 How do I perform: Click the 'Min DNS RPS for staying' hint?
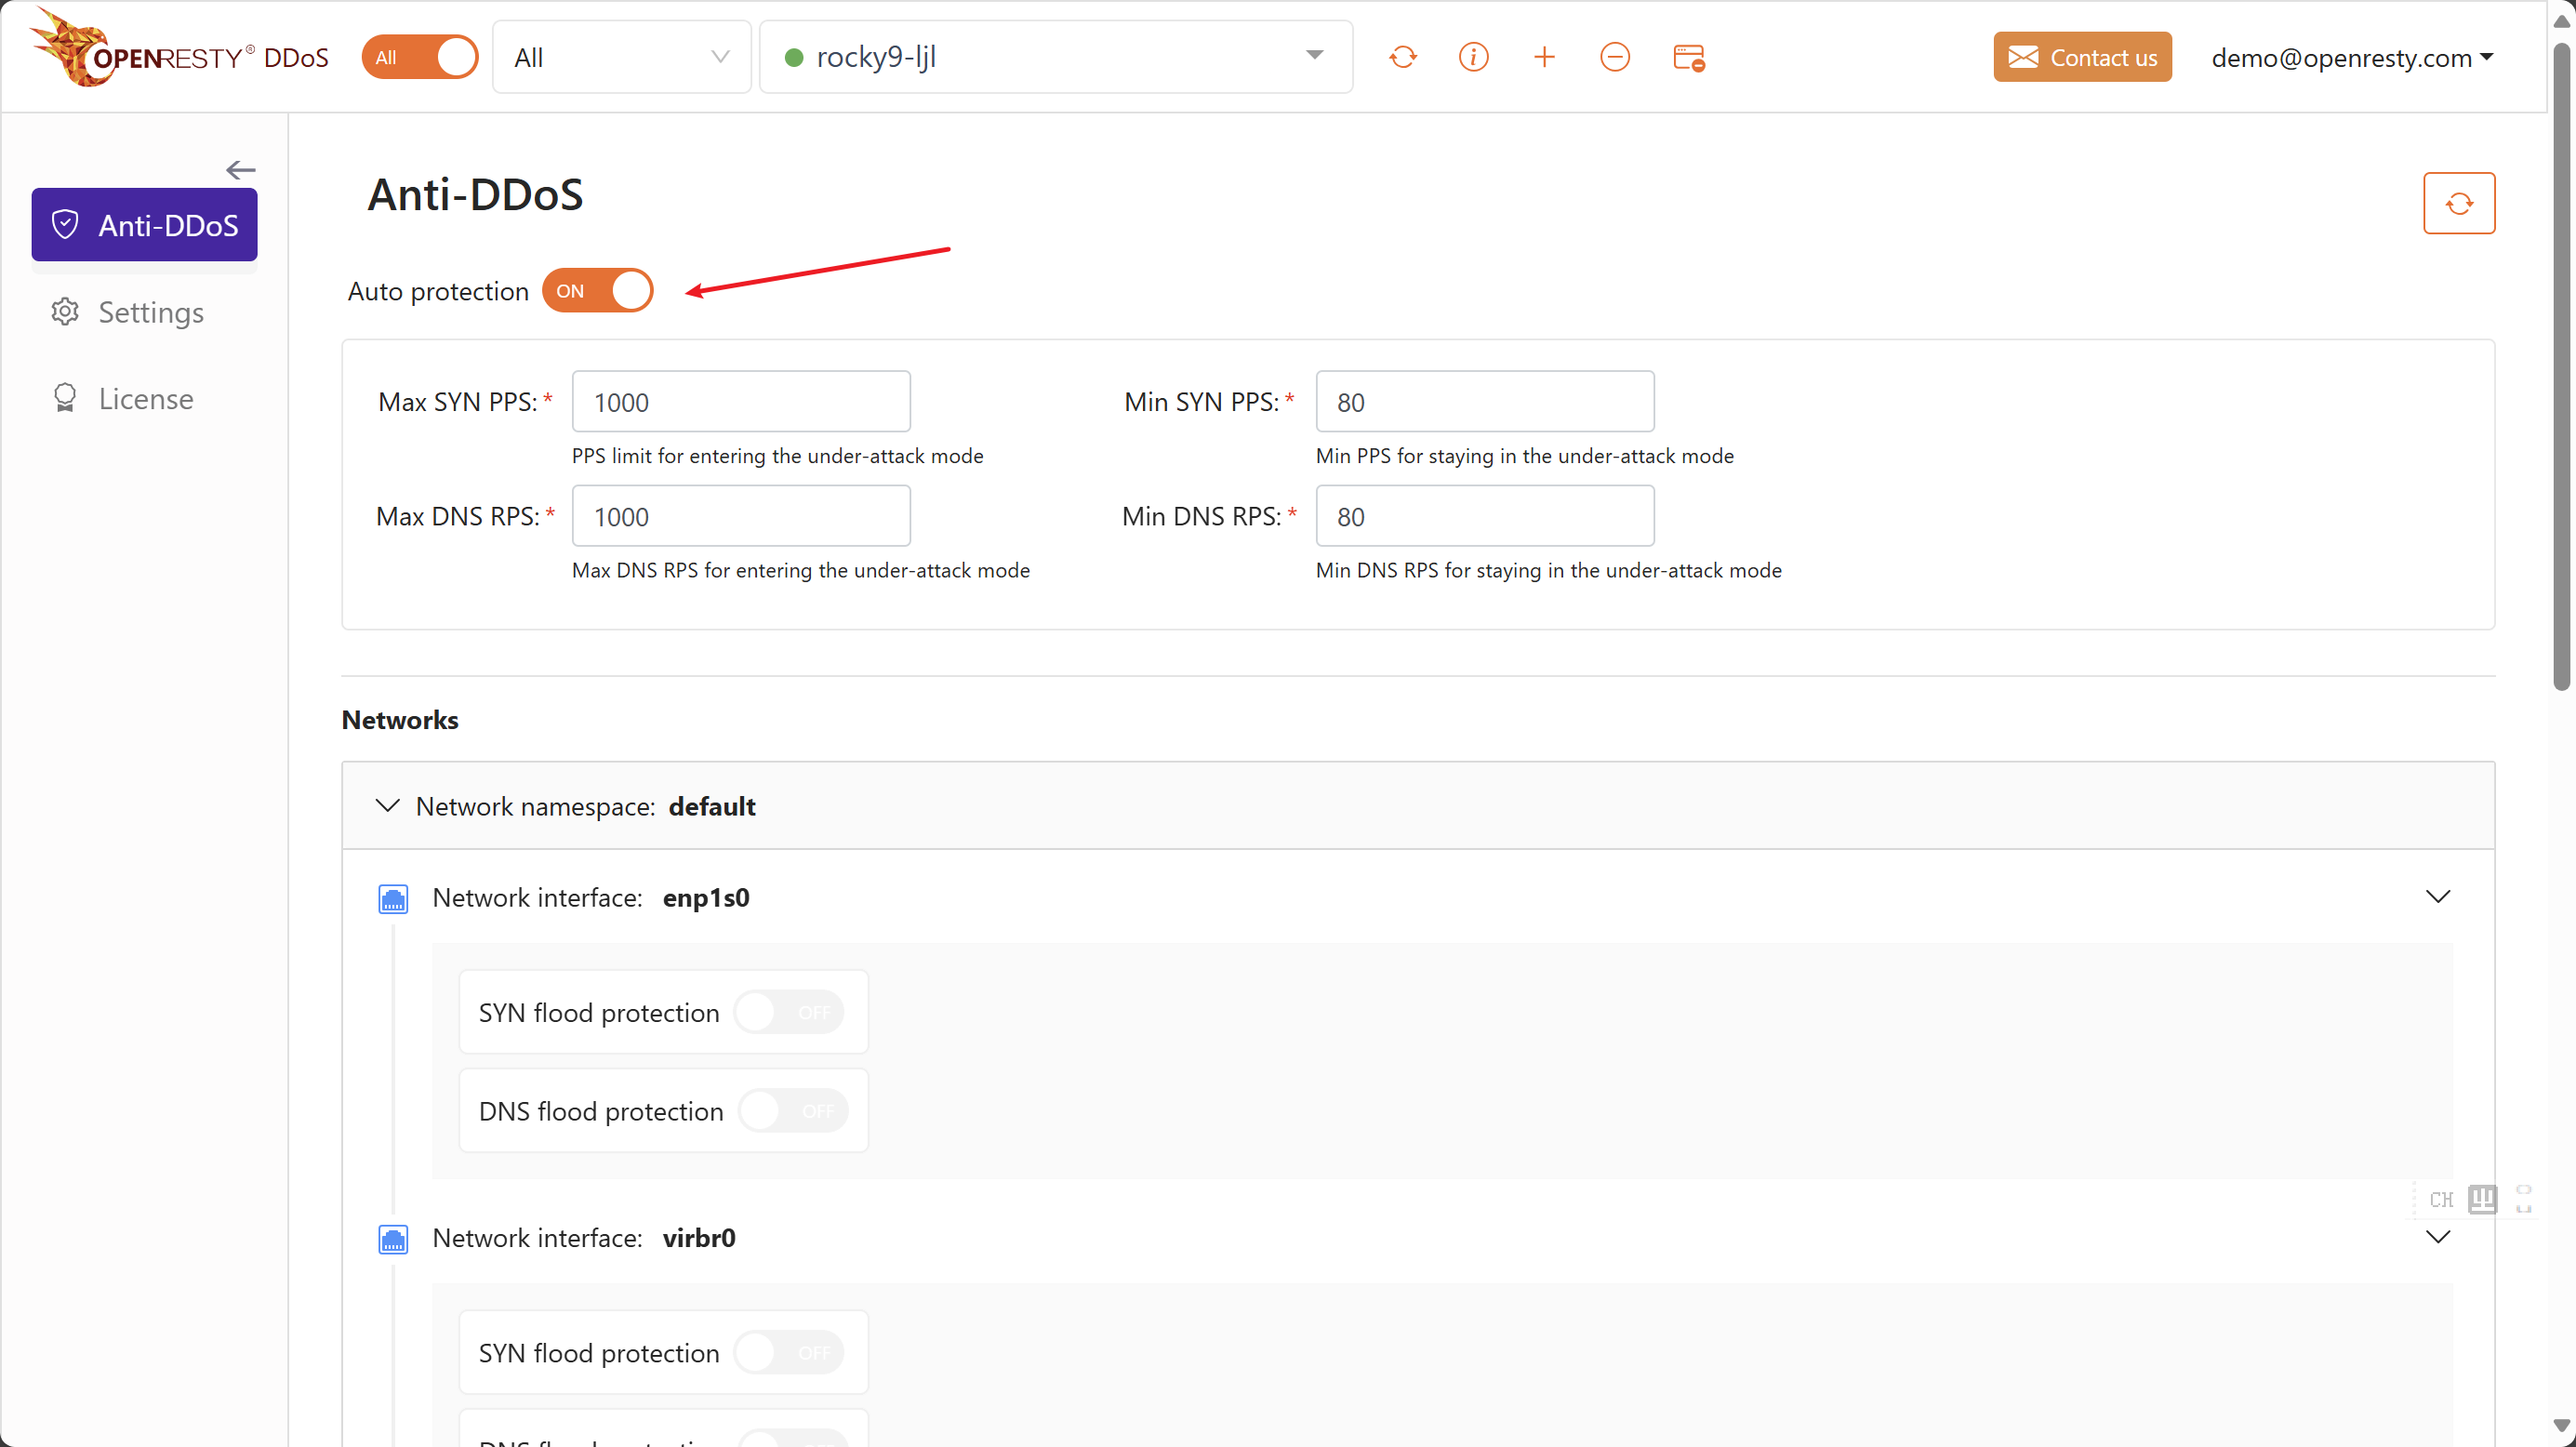pos(1548,570)
